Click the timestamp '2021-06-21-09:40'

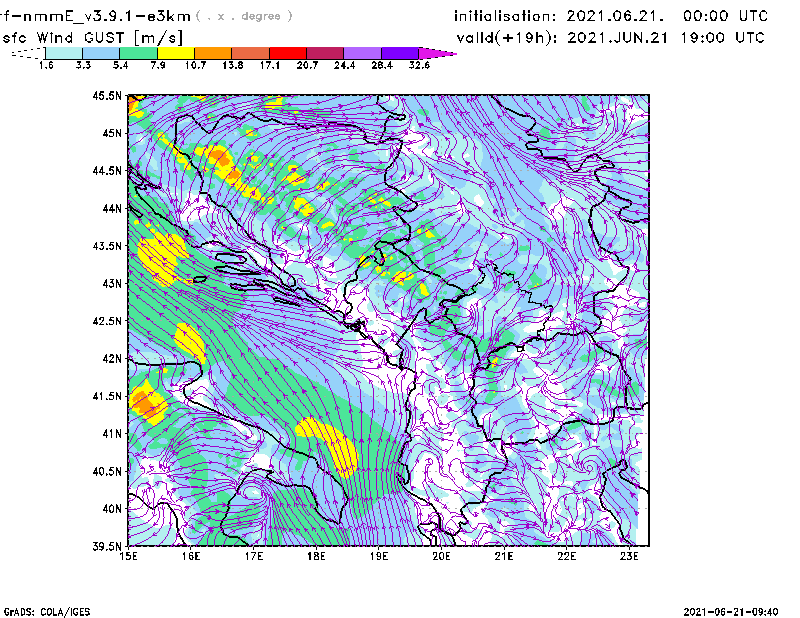click(x=731, y=612)
